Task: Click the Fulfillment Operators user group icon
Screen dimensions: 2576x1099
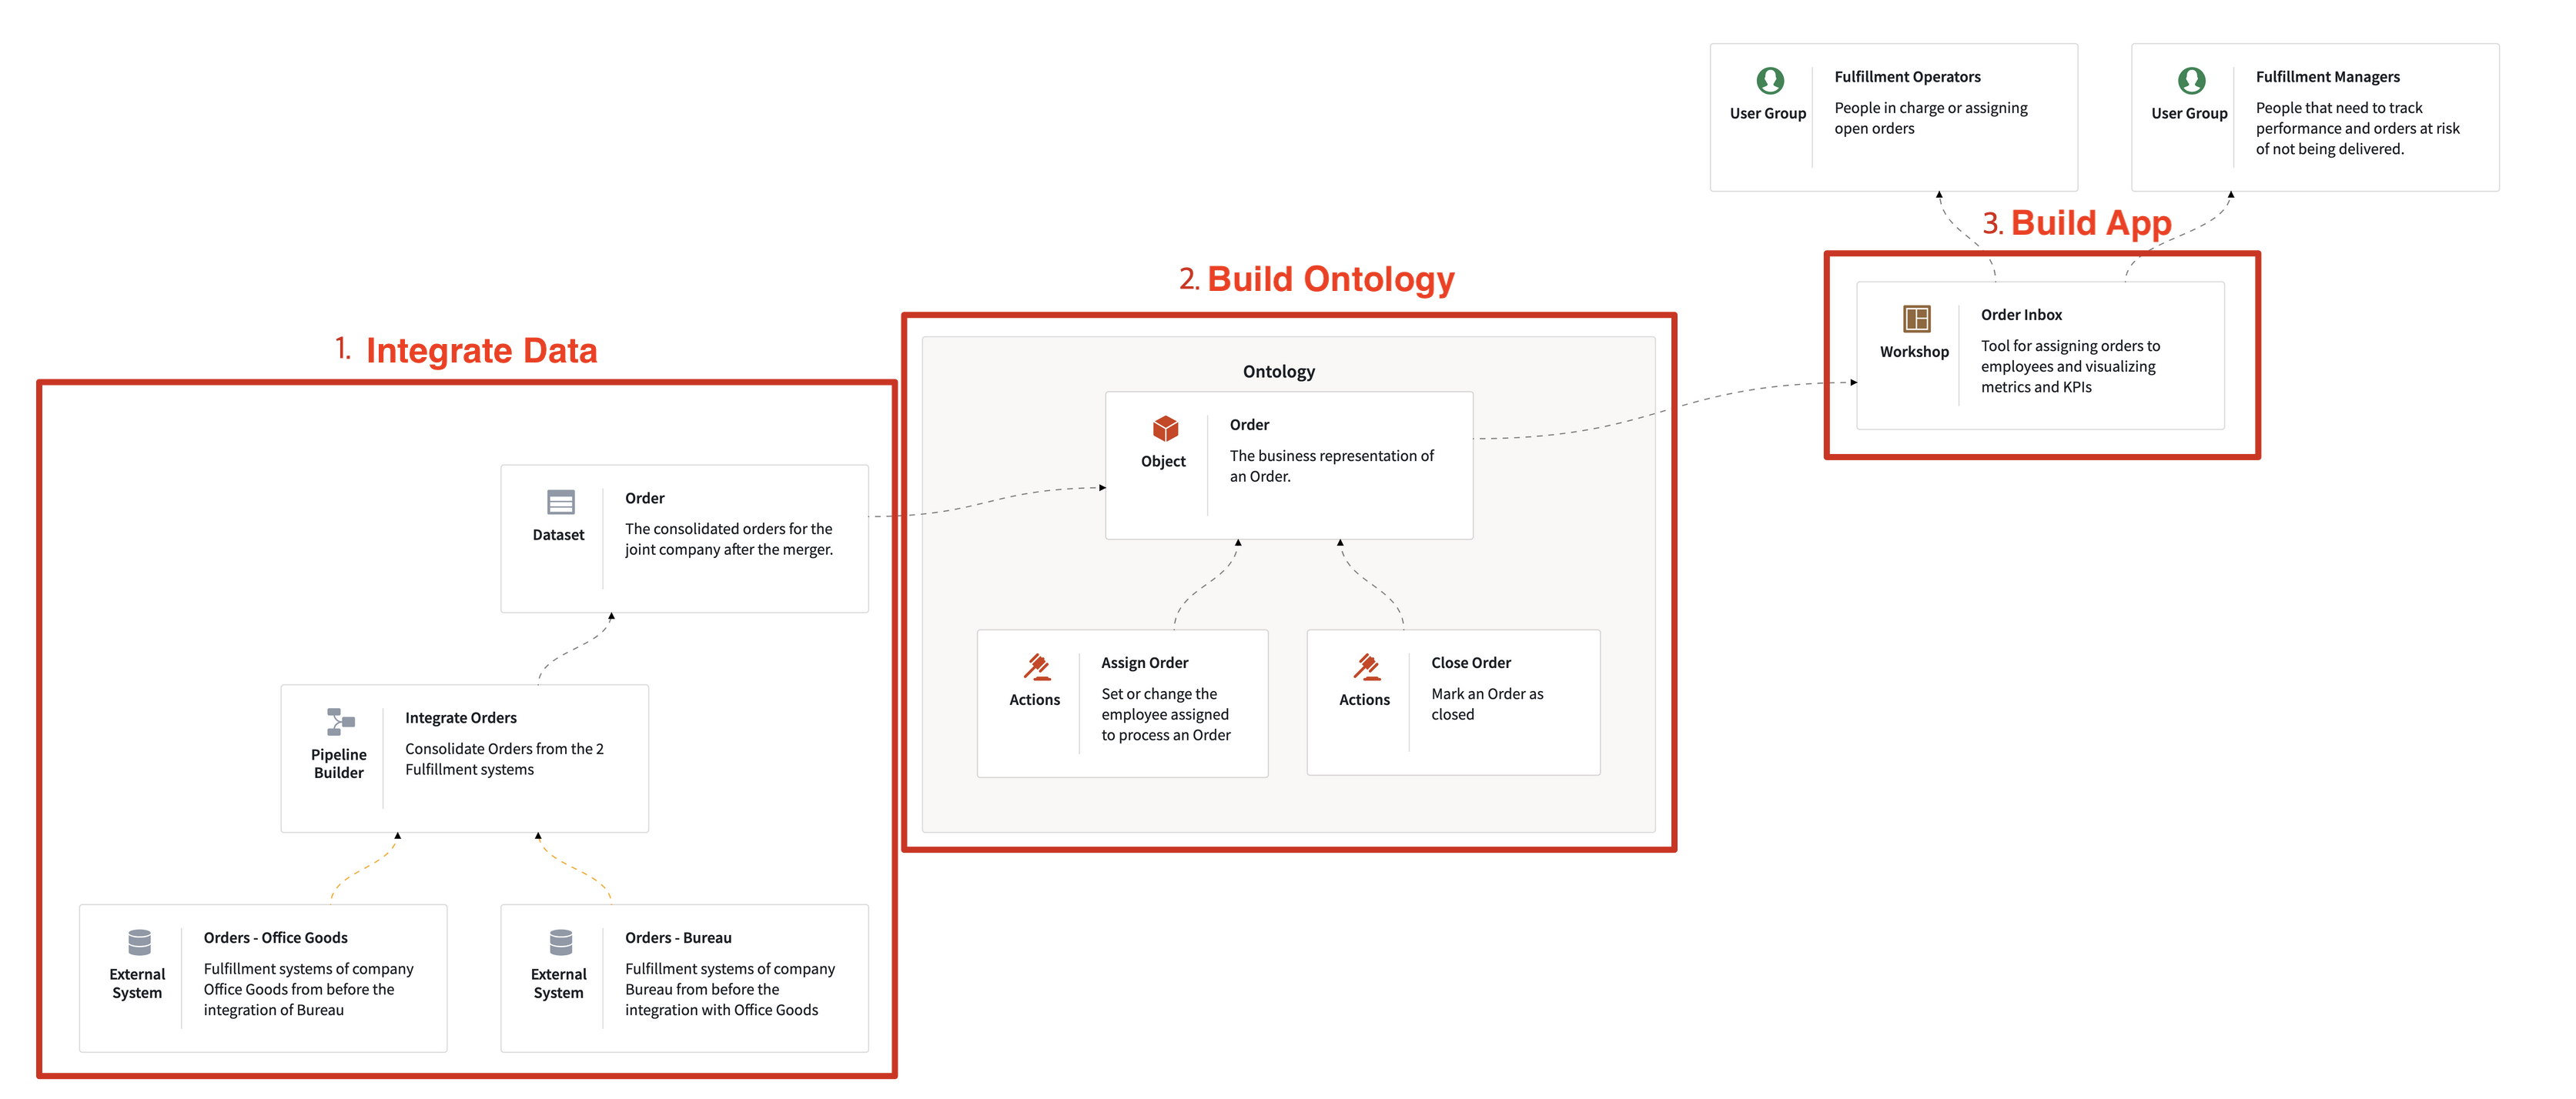Action: coord(1769,80)
